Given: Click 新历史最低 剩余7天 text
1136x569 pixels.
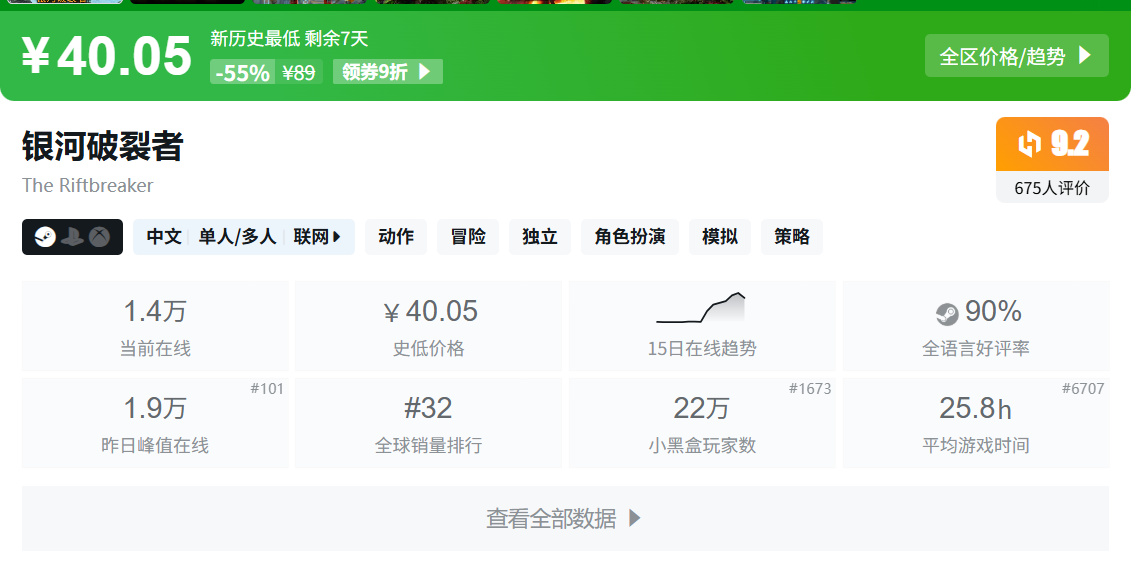Looking at the screenshot, I should pos(289,38).
